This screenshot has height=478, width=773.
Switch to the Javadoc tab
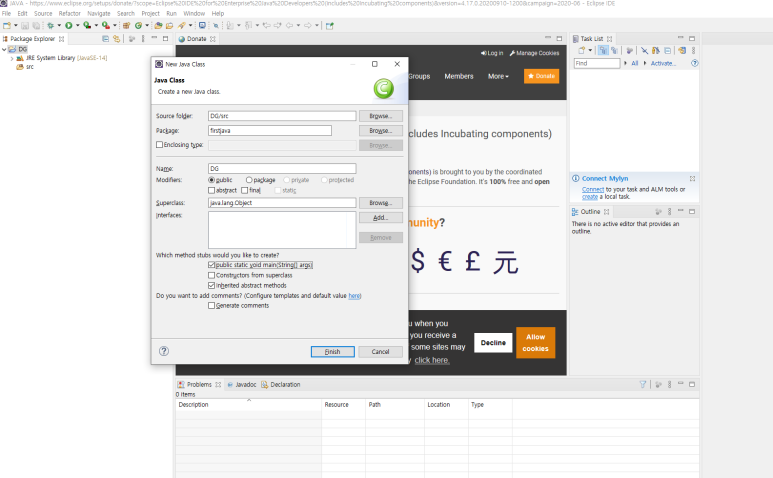pyautogui.click(x=242, y=384)
